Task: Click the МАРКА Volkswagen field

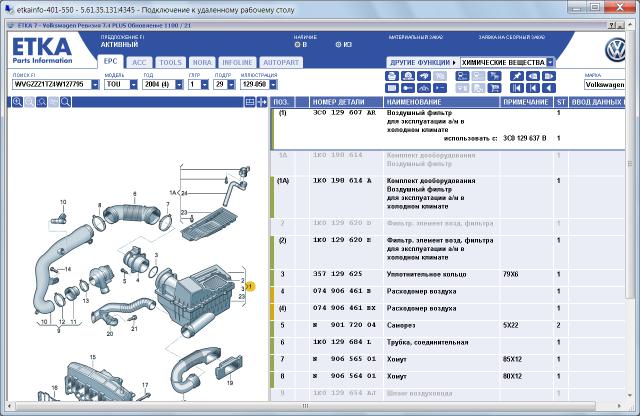Action: click(x=604, y=85)
